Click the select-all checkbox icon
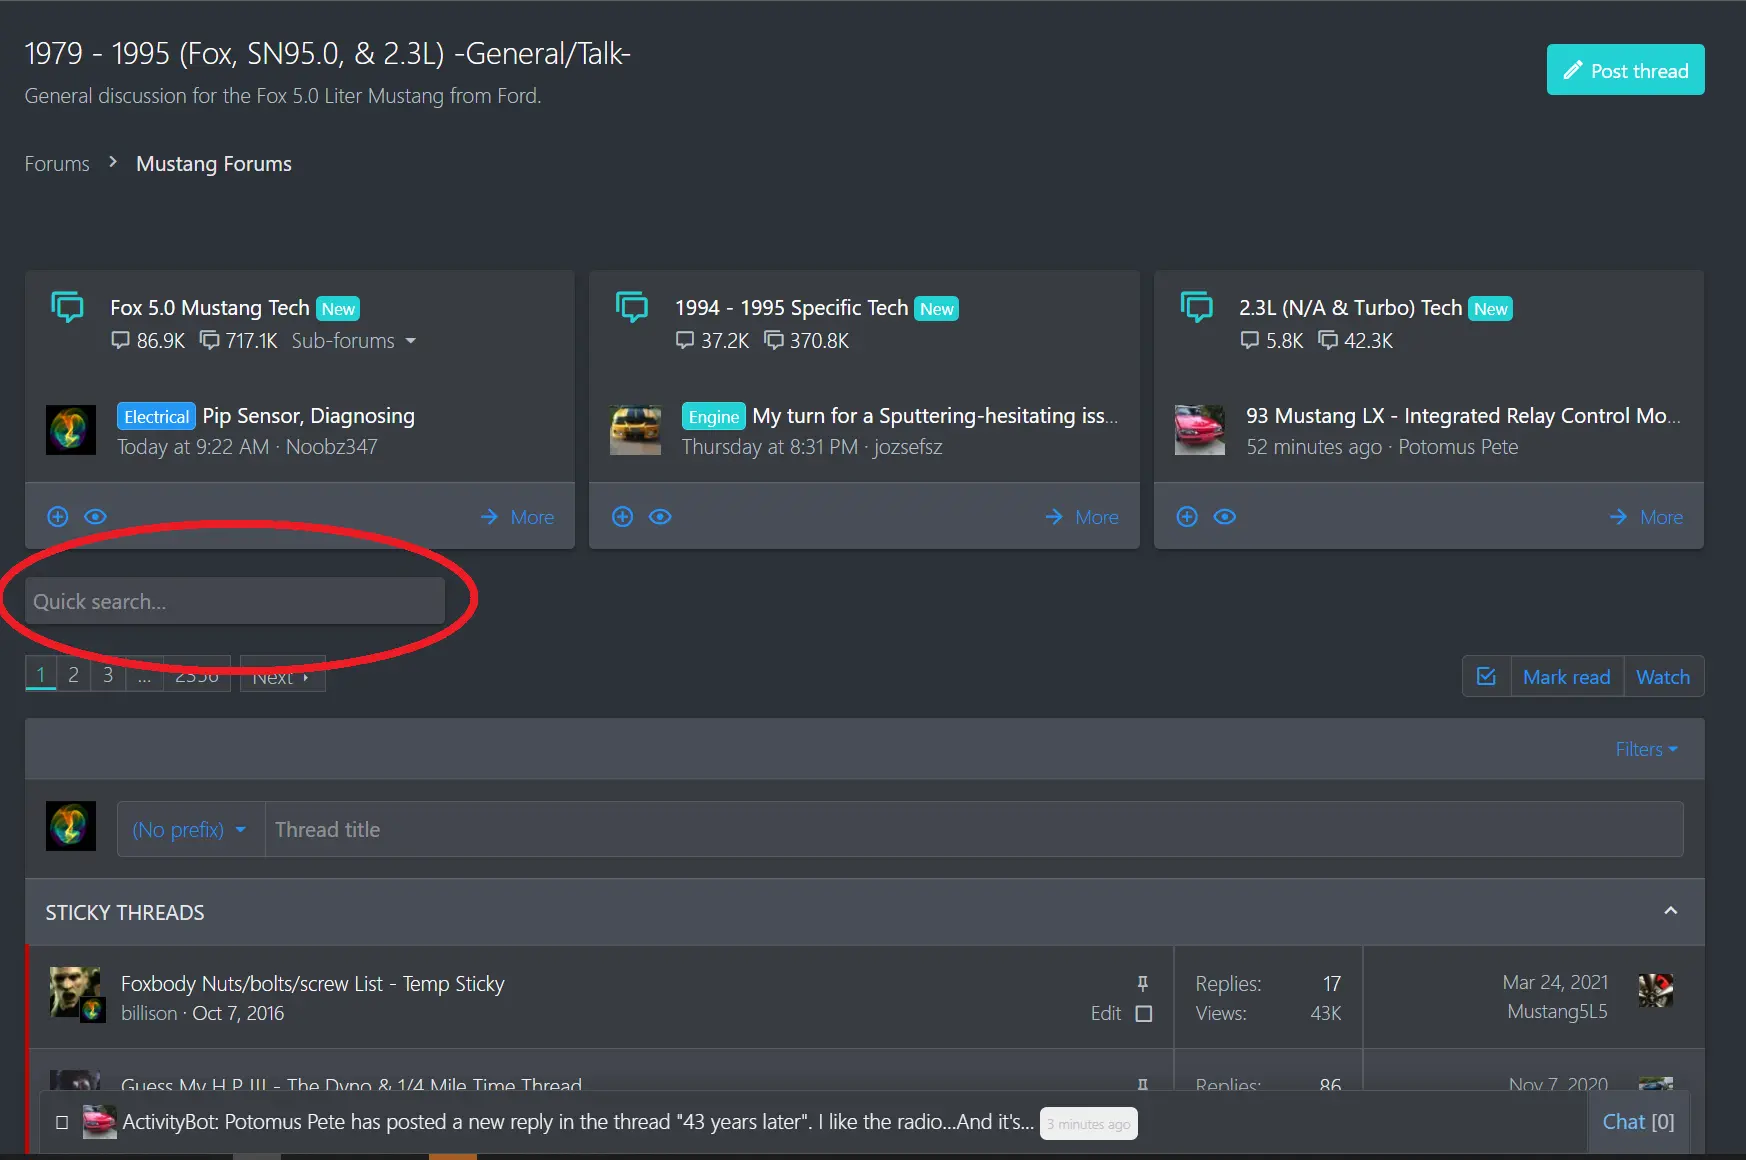The width and height of the screenshot is (1746, 1160). coord(1486,677)
